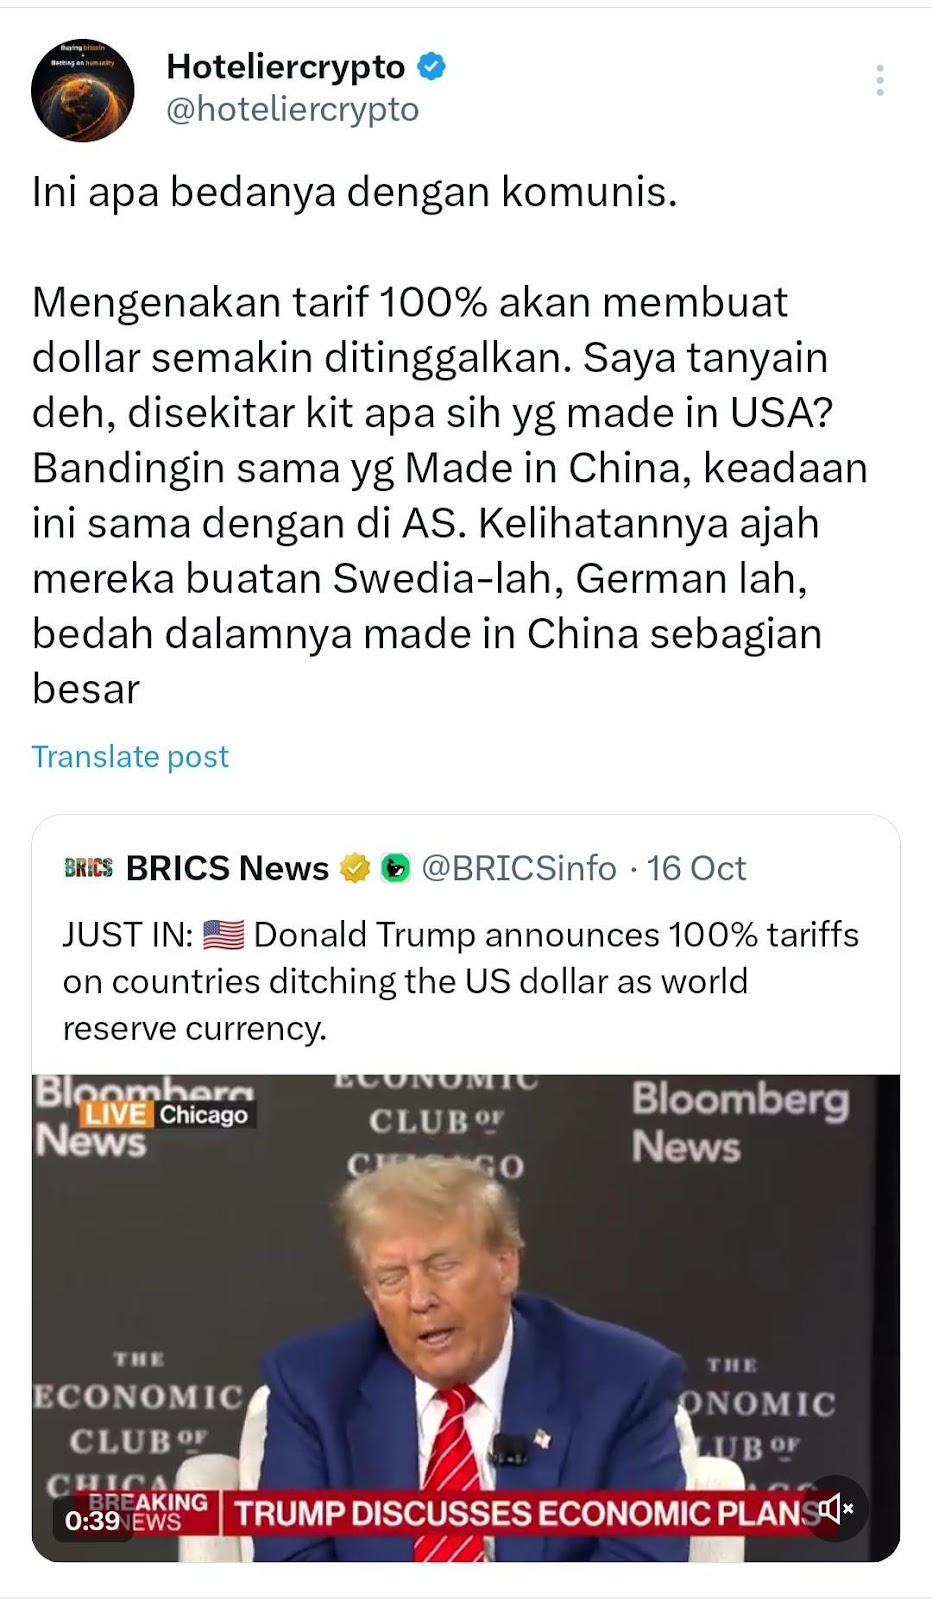Open the BRICS News display name
This screenshot has width=932, height=1600.
pos(227,868)
